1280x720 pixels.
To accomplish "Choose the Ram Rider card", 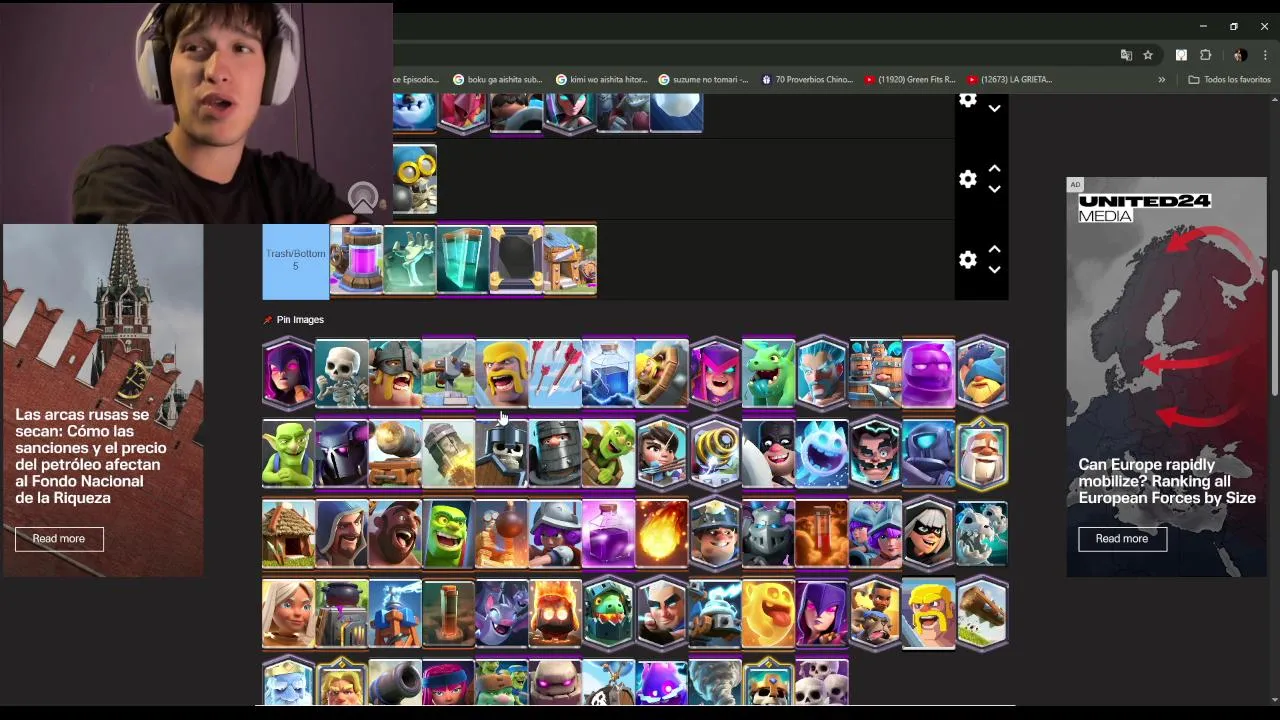I will coord(875,613).
